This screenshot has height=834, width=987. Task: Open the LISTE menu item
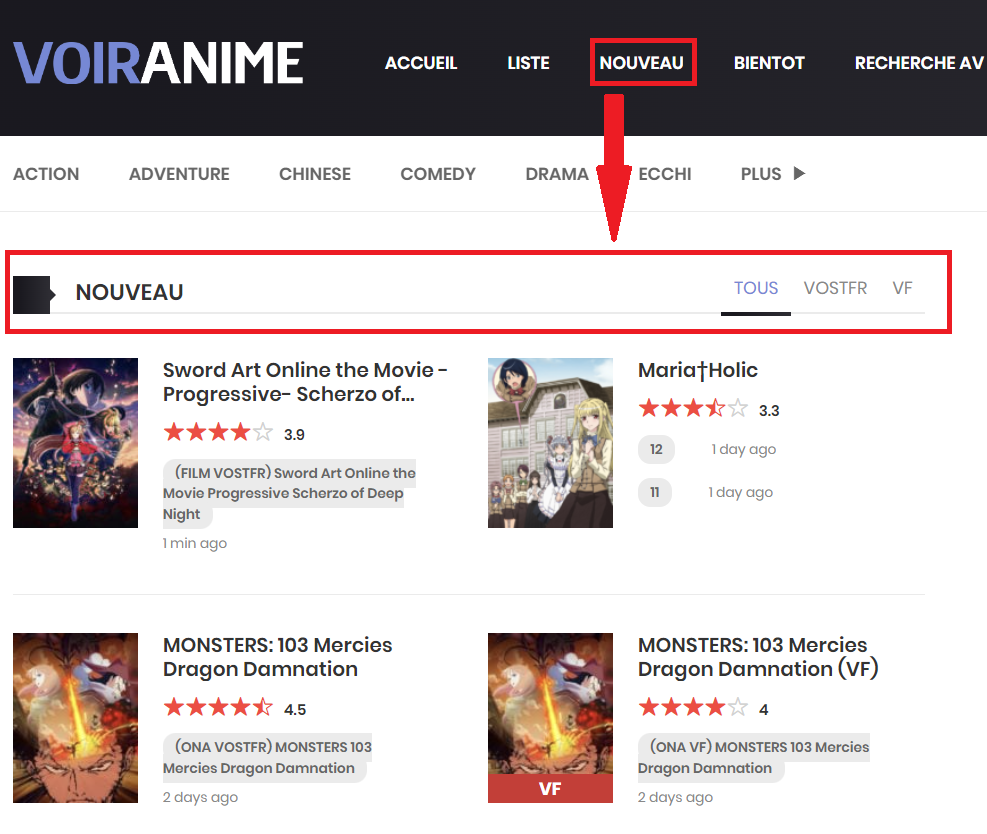[x=528, y=62]
